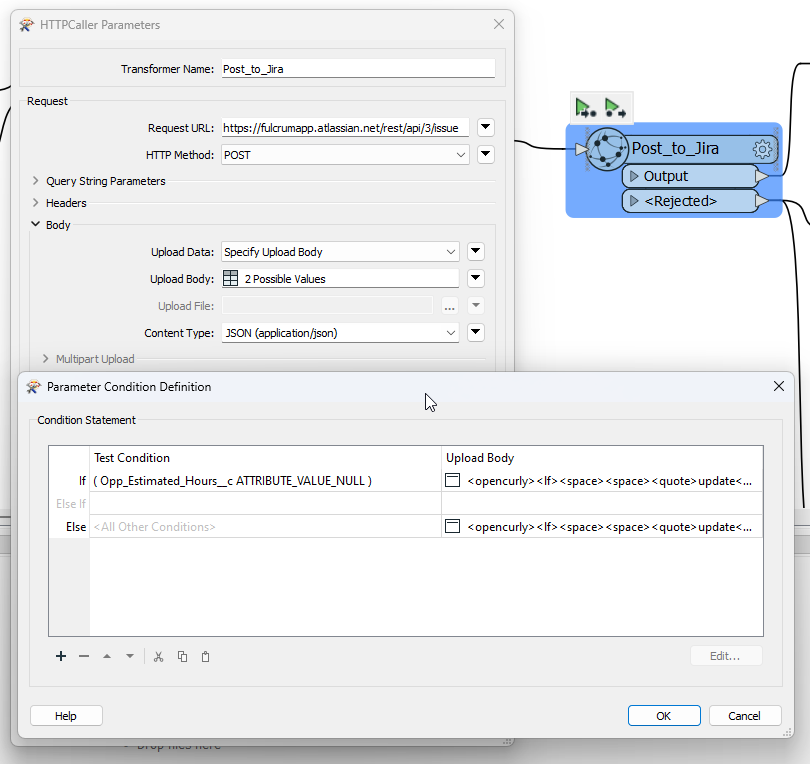Open Upload Data options arrow menu

476,251
